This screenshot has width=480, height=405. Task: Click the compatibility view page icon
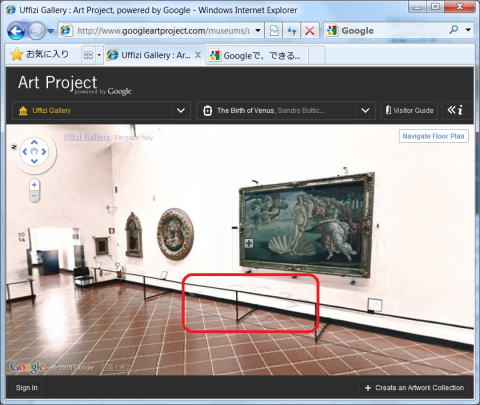274,31
